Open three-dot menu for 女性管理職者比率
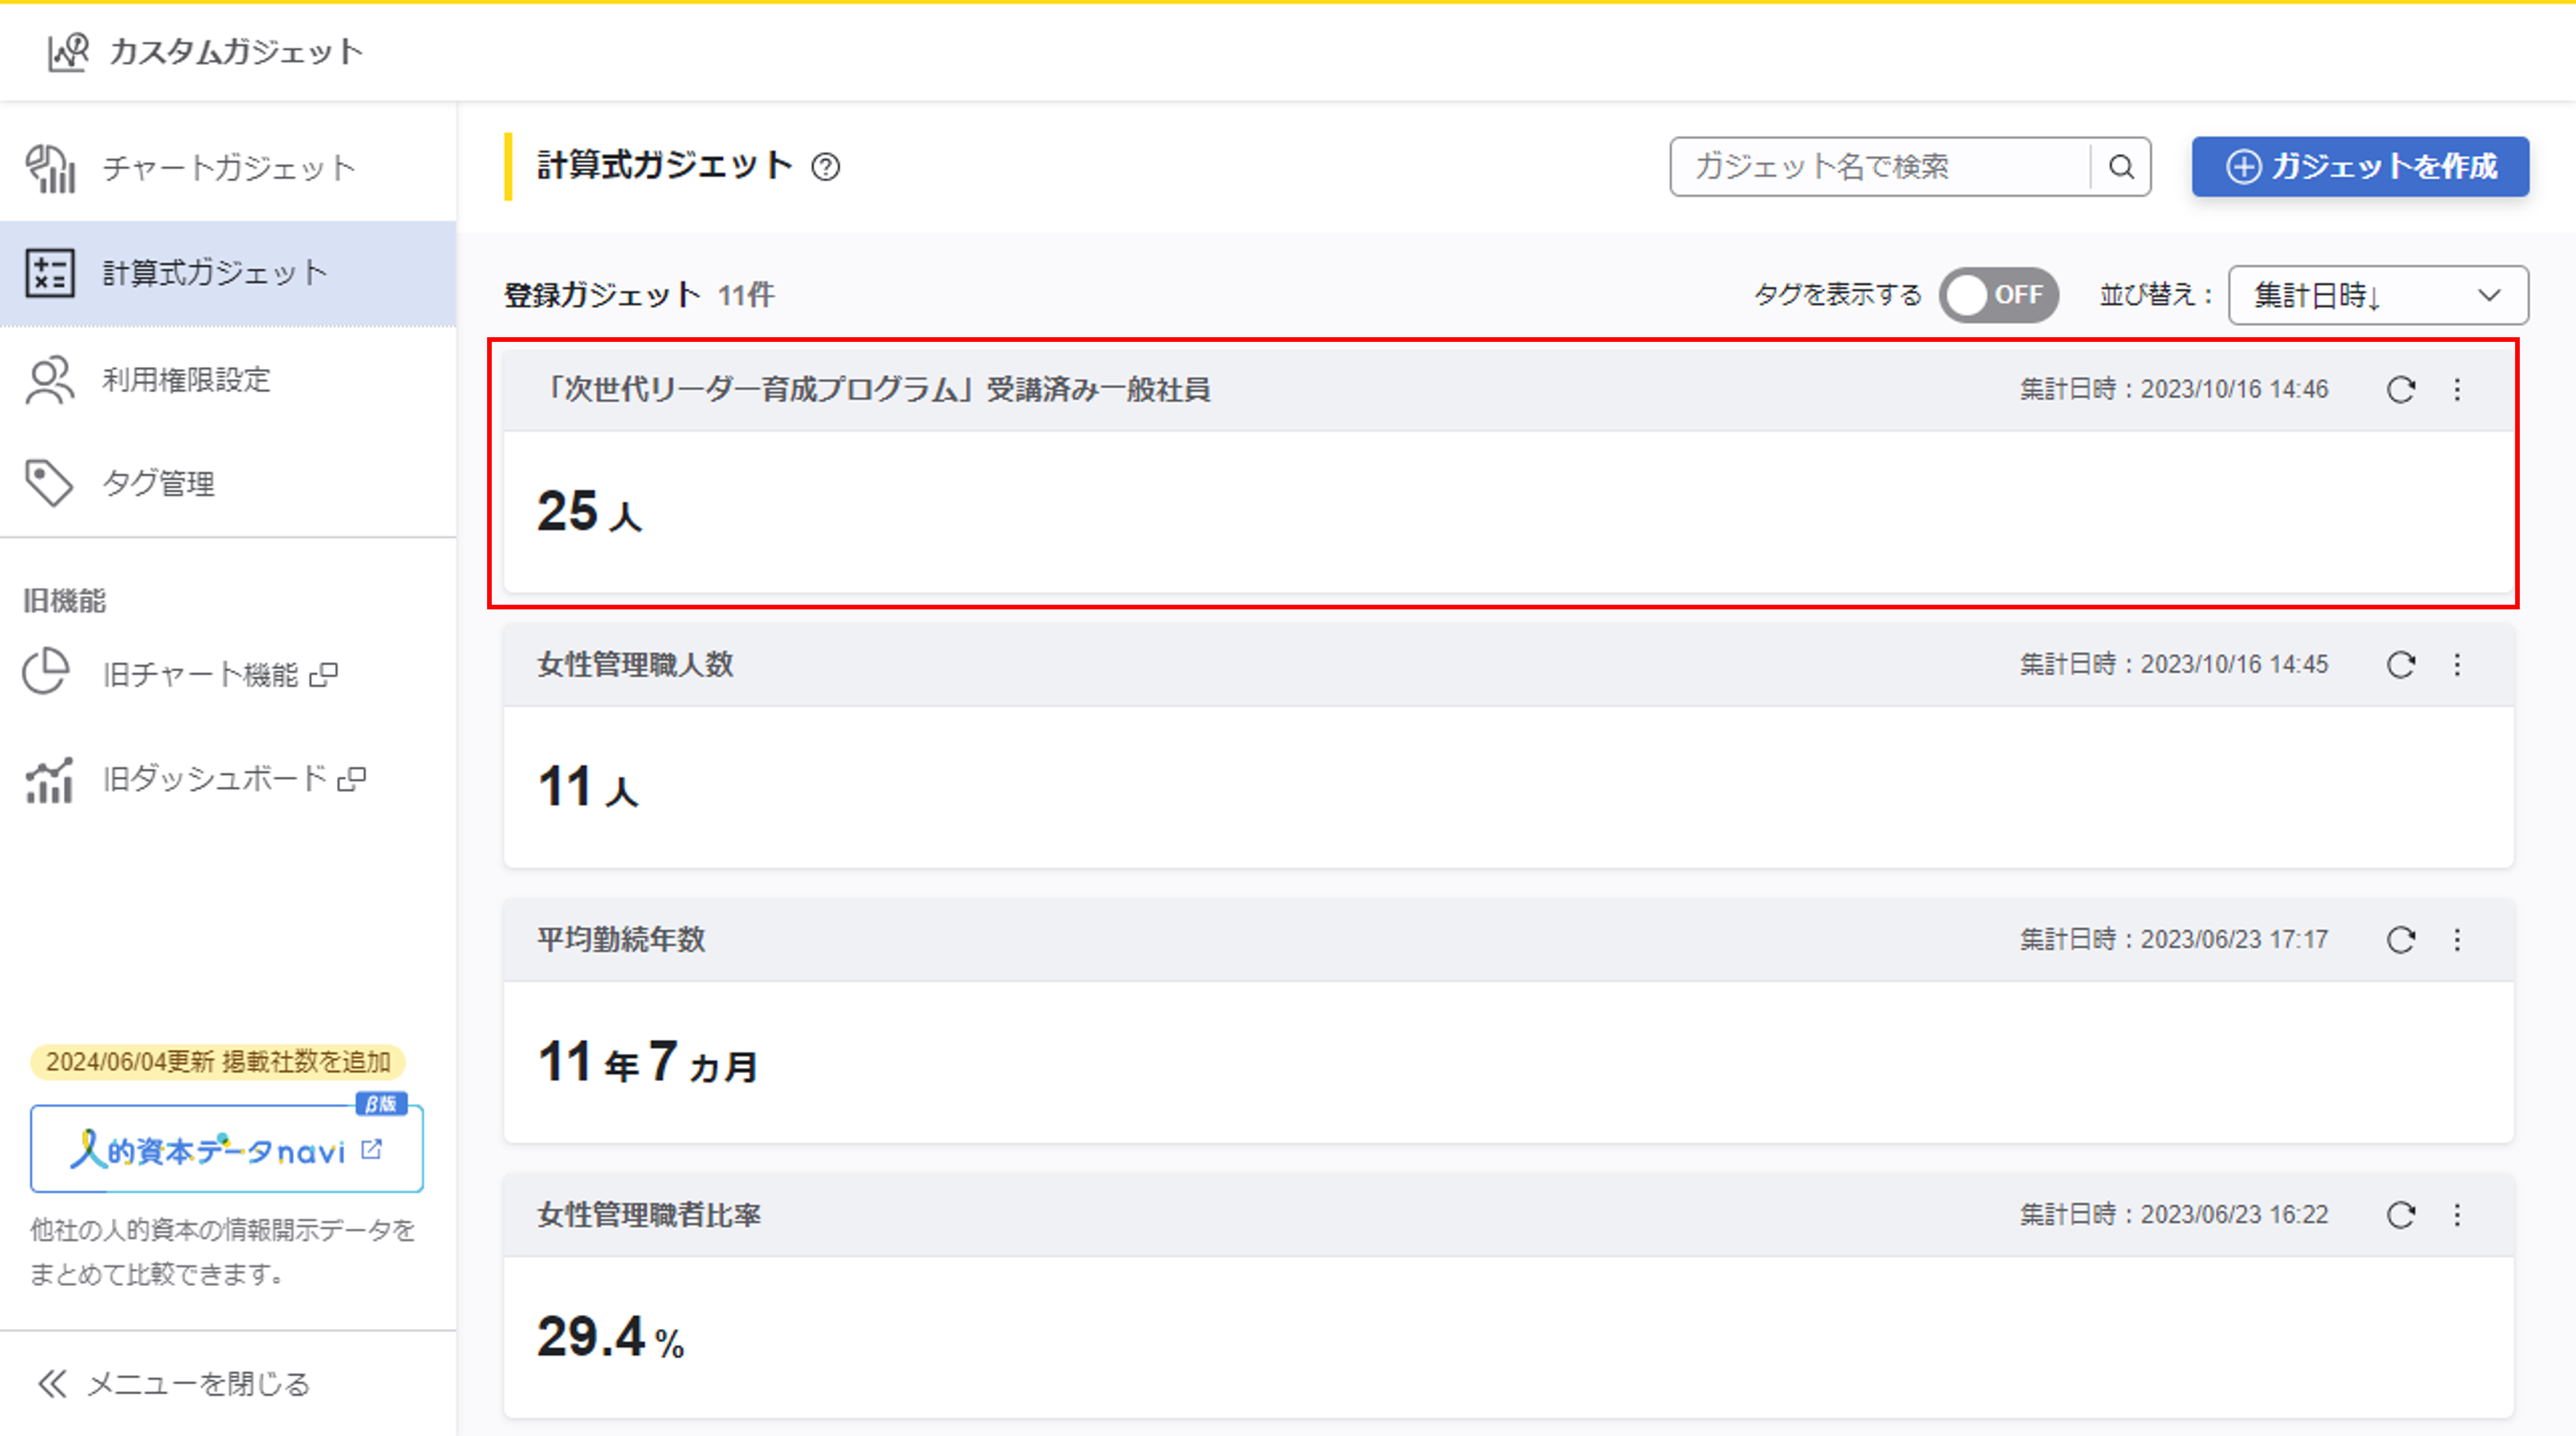Viewport: 2576px width, 1436px height. [2458, 1215]
